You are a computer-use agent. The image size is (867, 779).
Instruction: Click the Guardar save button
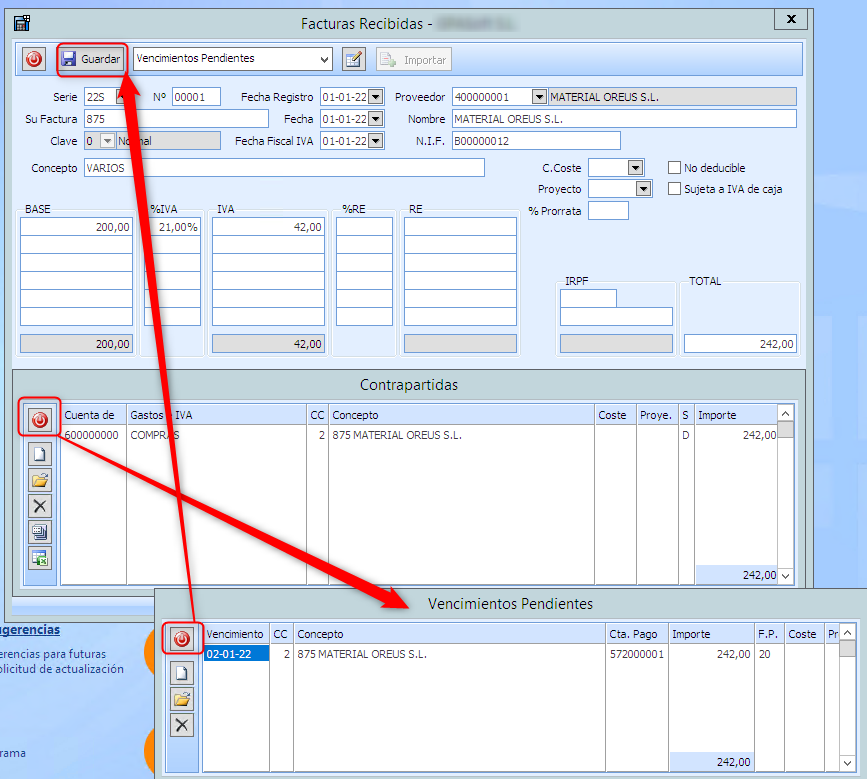pos(92,60)
